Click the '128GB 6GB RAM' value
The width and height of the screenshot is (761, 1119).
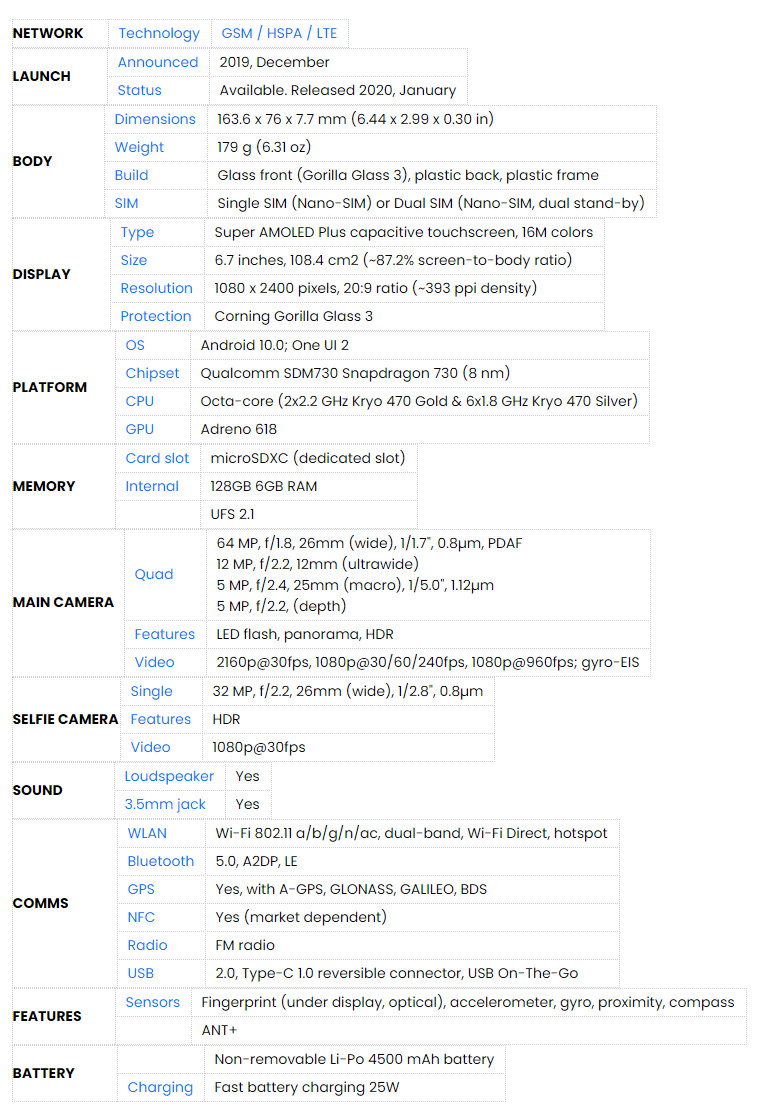pos(264,486)
